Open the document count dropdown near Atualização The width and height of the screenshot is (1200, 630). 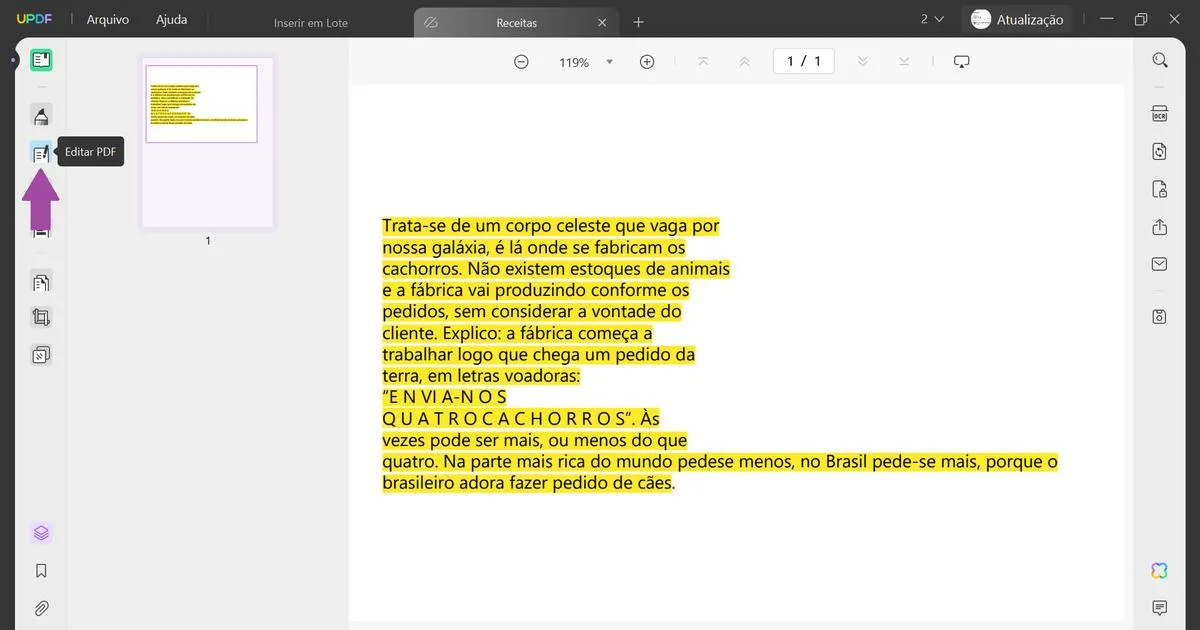pyautogui.click(x=931, y=18)
